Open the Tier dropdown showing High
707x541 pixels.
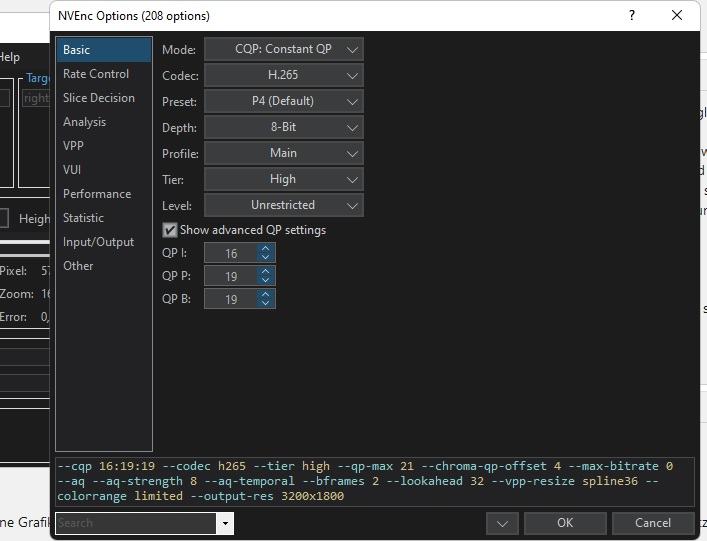(284, 179)
